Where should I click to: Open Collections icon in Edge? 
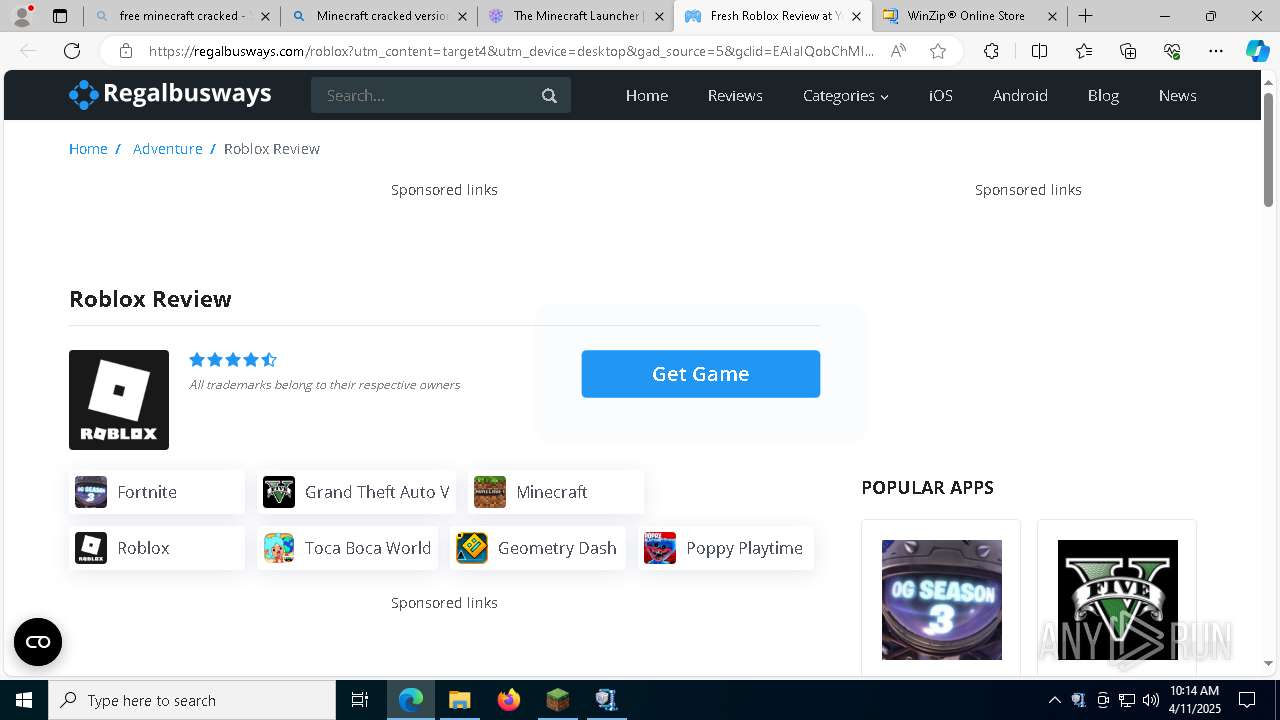[x=1128, y=51]
